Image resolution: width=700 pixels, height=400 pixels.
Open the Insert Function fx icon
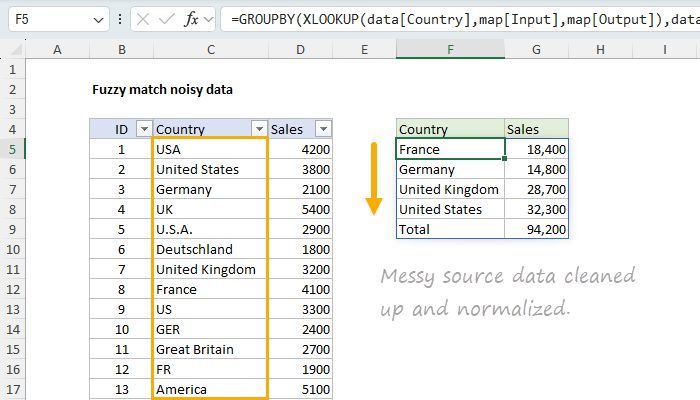coord(192,19)
